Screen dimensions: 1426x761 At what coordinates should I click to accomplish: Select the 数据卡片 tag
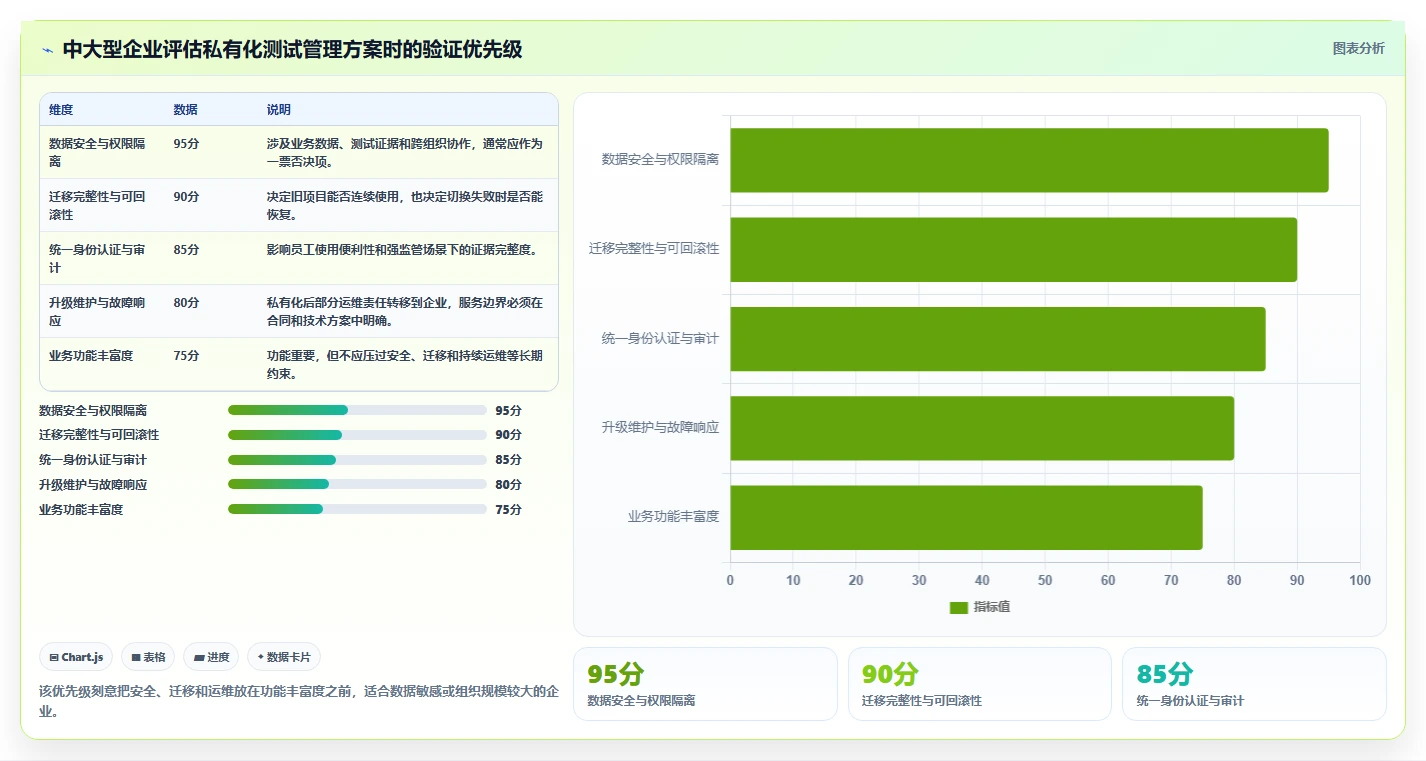click(x=284, y=657)
